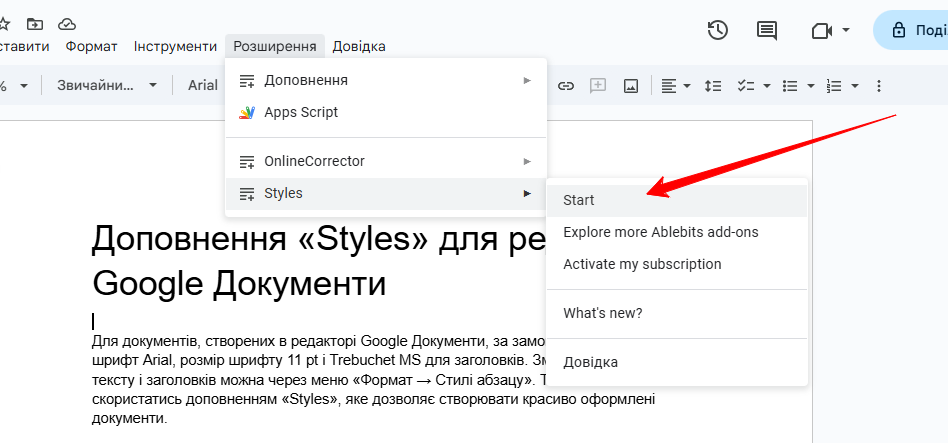
Task: Insert checklist icon
Action: tap(745, 86)
